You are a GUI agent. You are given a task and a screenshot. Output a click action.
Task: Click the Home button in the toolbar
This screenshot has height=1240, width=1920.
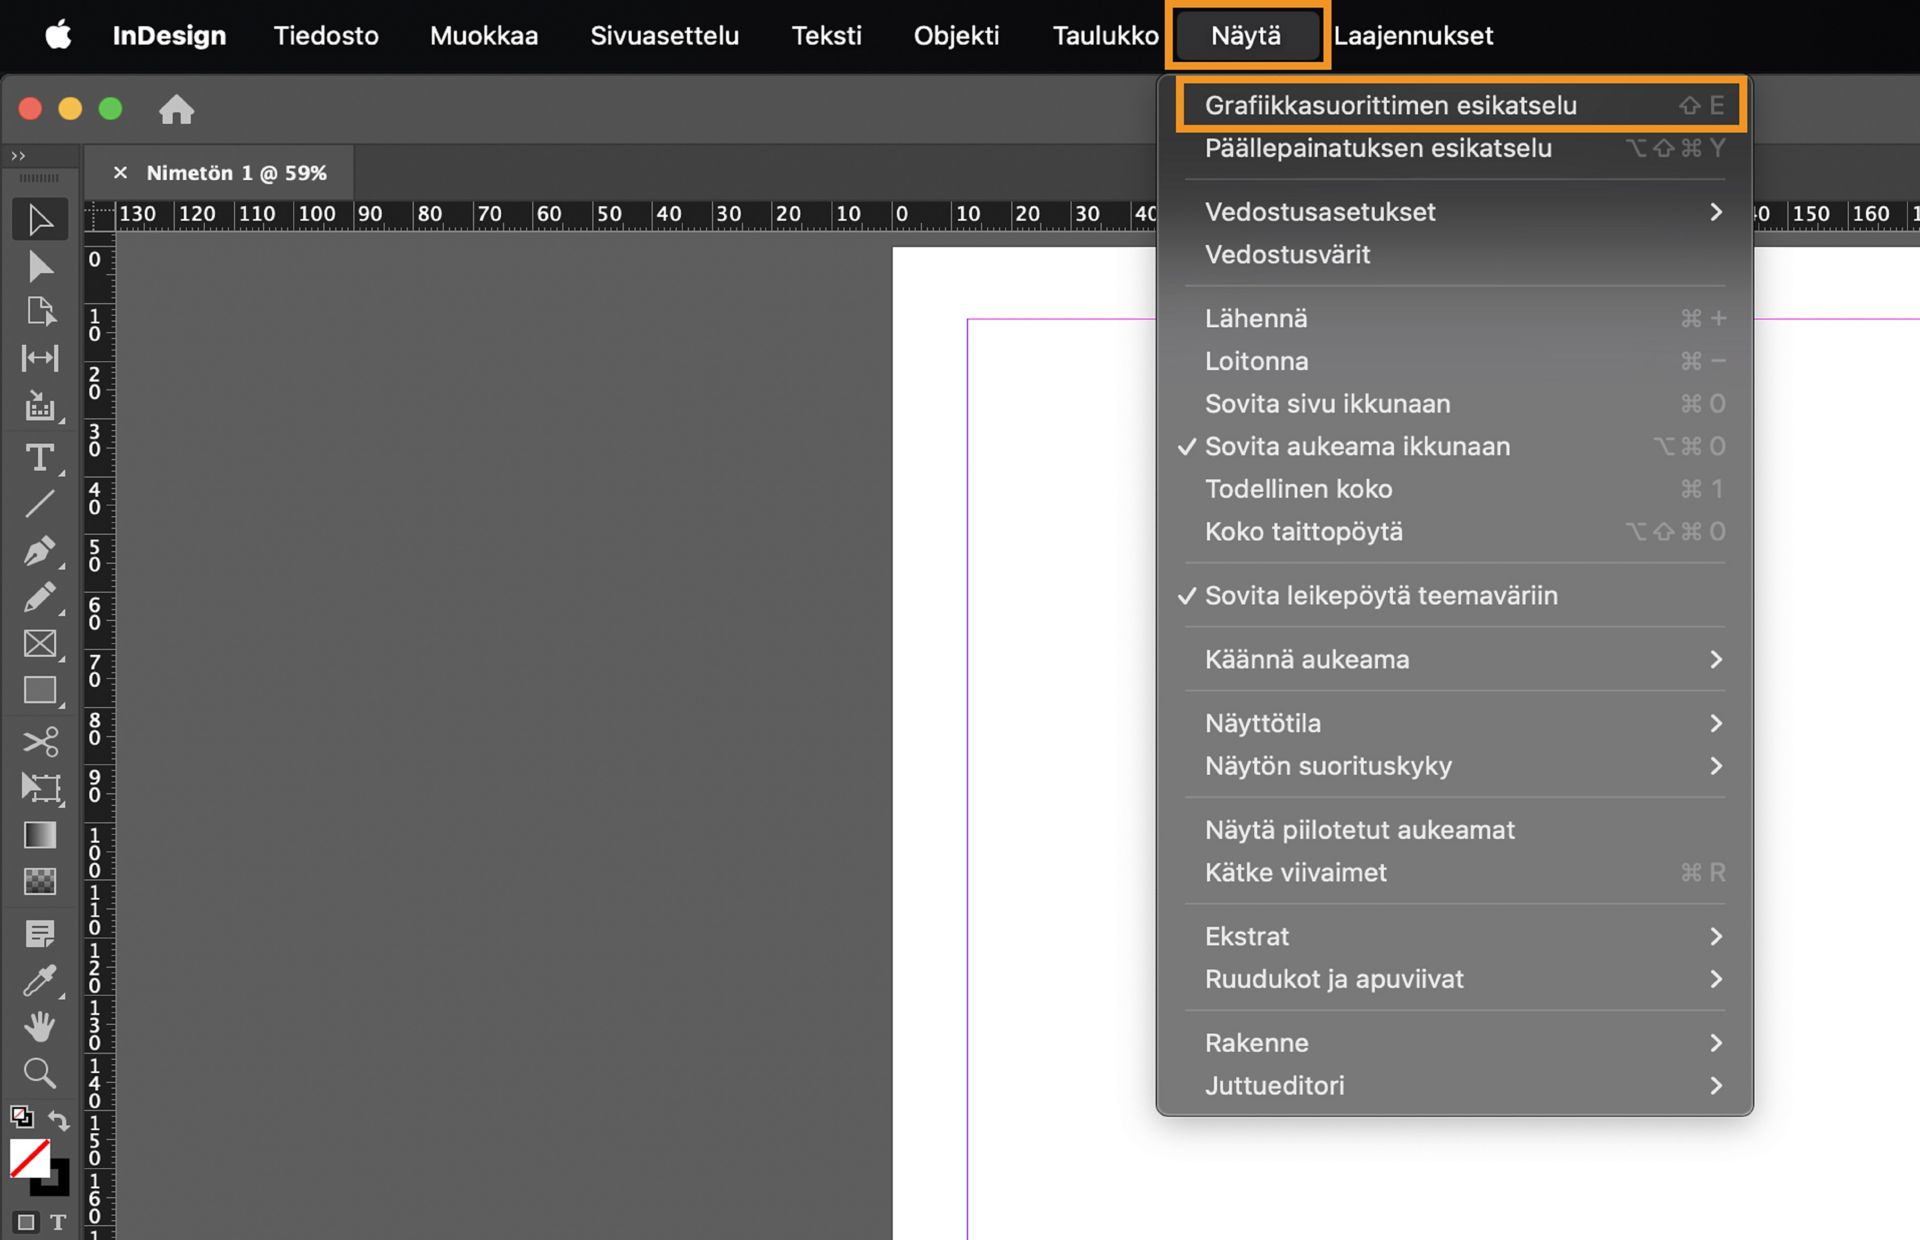tap(177, 110)
